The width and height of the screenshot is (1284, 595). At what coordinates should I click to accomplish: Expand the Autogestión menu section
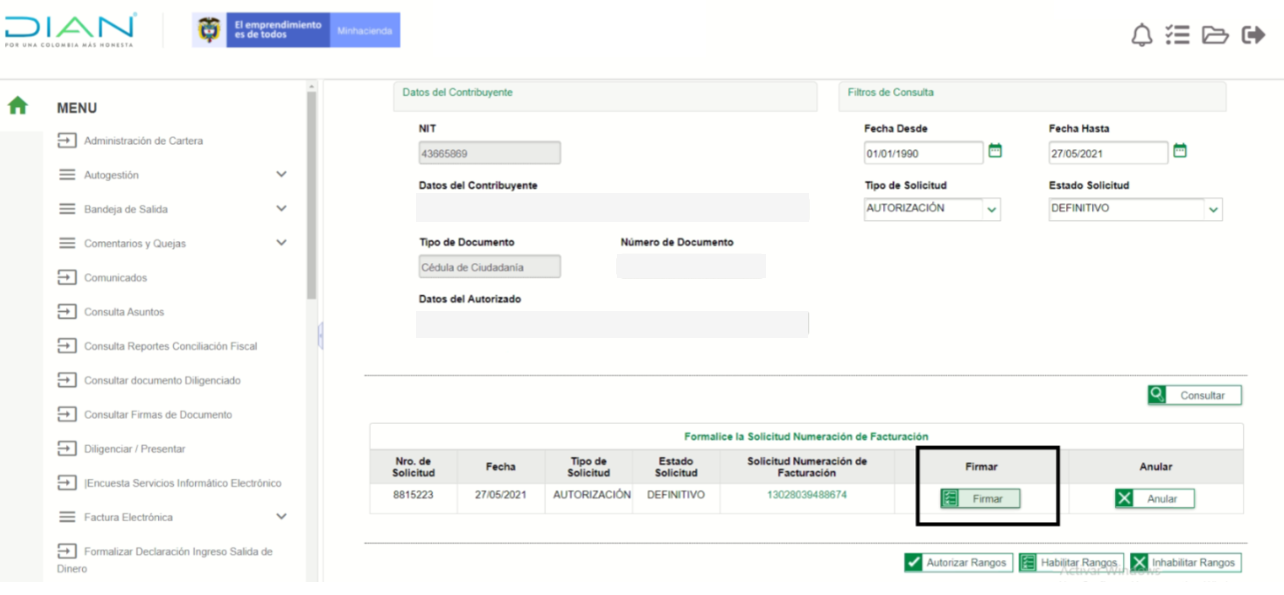tap(281, 175)
